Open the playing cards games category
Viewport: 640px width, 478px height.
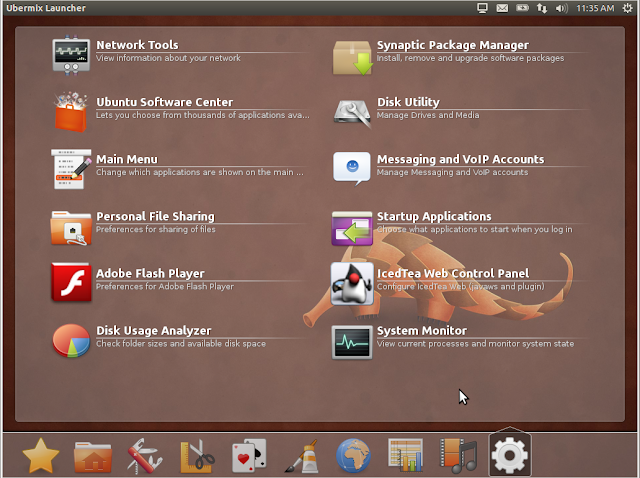point(249,456)
